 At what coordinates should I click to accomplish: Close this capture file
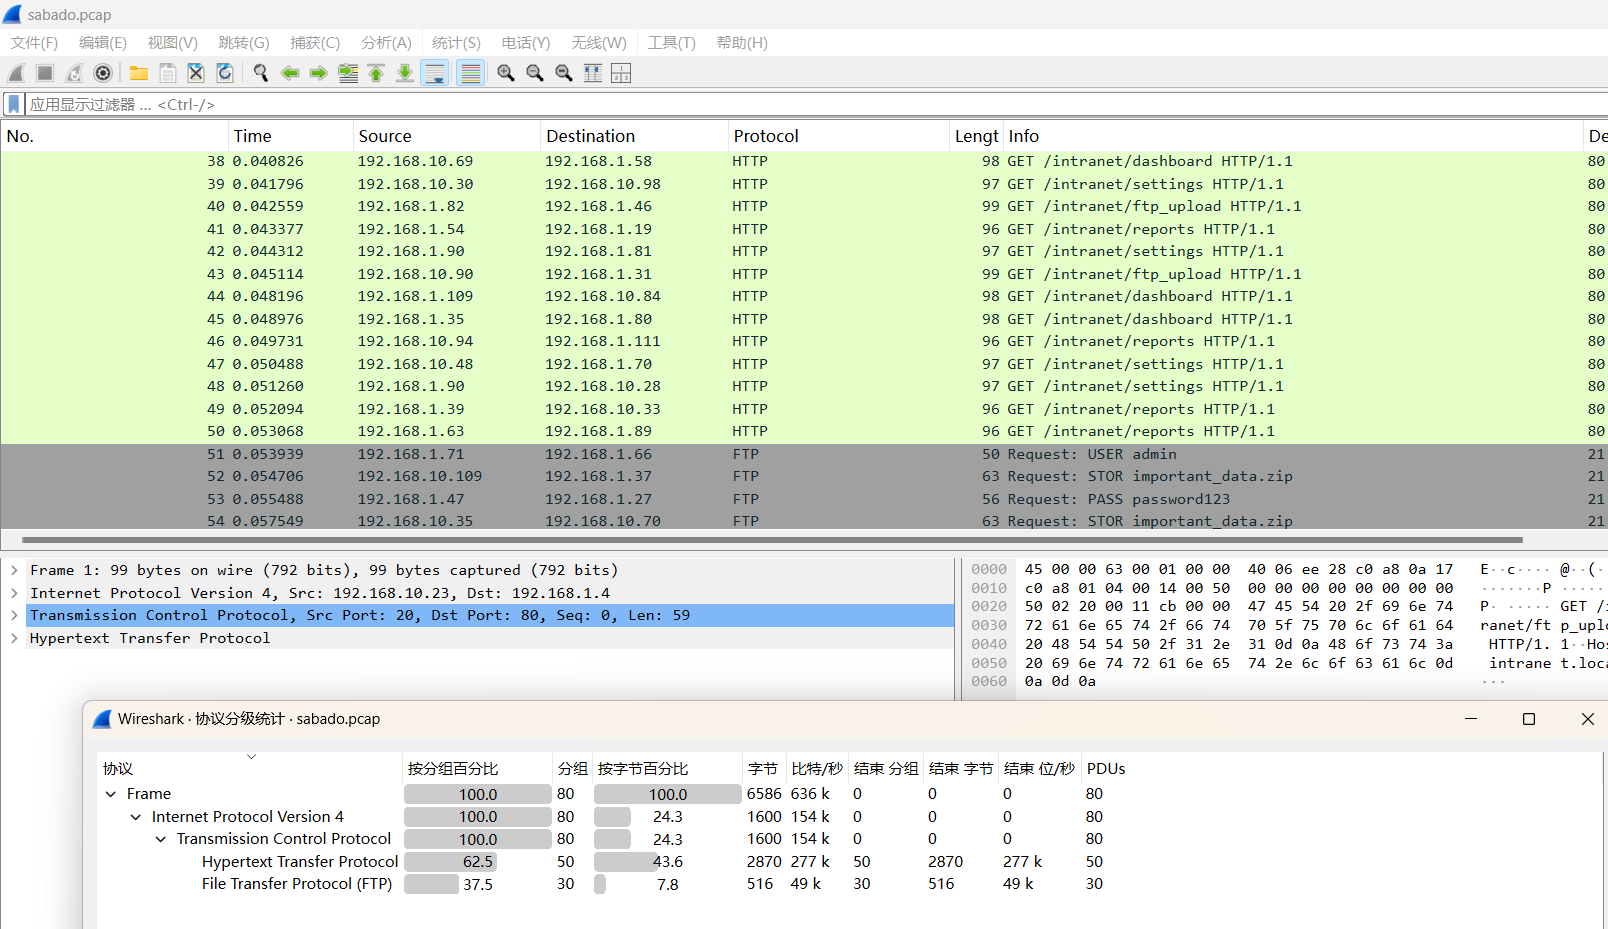click(x=196, y=73)
